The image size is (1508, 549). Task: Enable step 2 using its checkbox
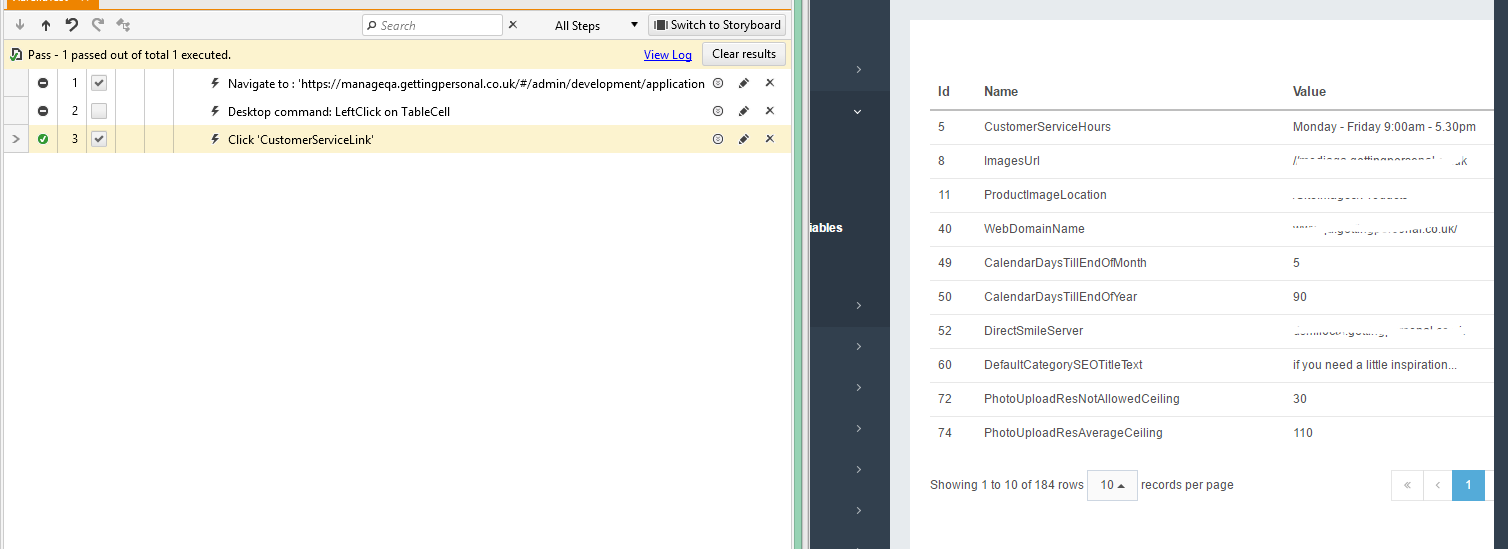[x=99, y=111]
